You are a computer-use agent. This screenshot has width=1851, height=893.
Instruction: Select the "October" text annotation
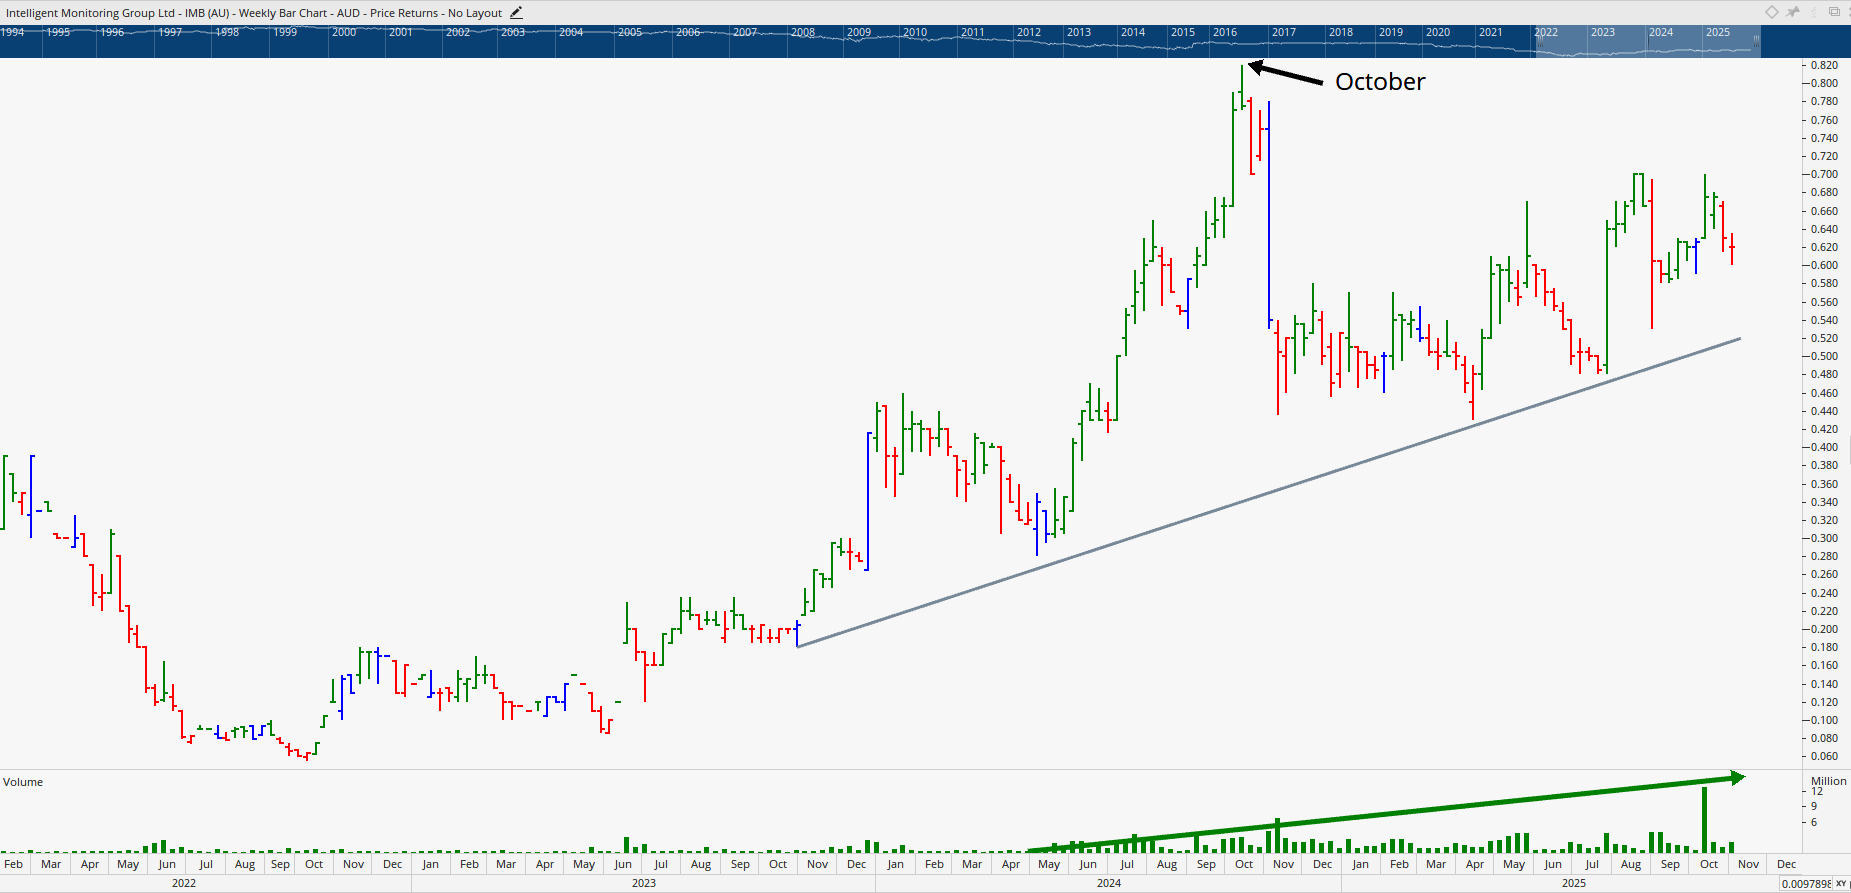point(1380,82)
